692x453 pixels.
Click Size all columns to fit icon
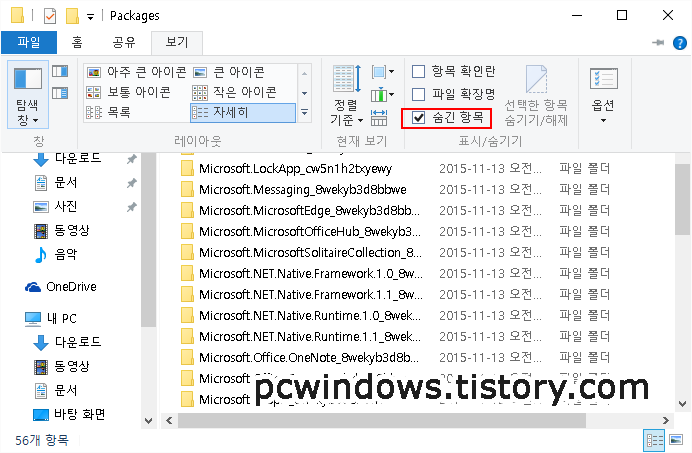[x=379, y=118]
